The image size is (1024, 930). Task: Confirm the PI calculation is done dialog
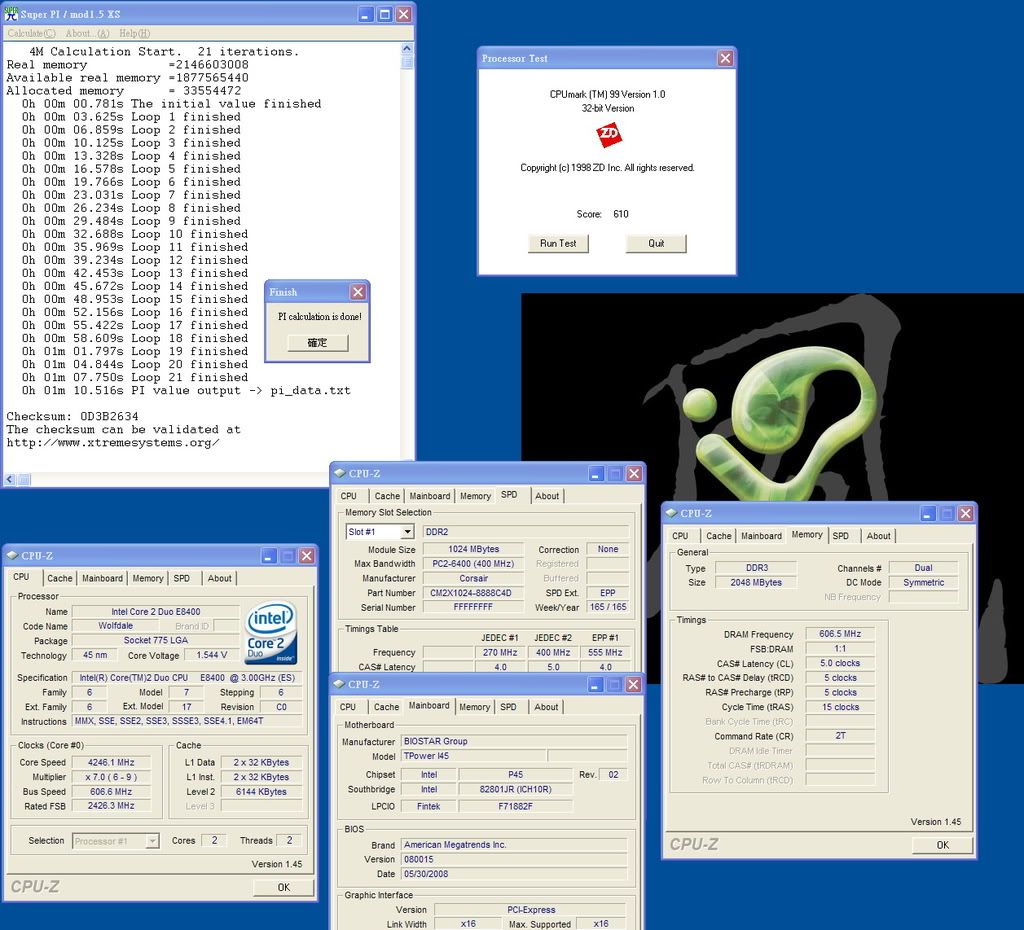[x=317, y=342]
